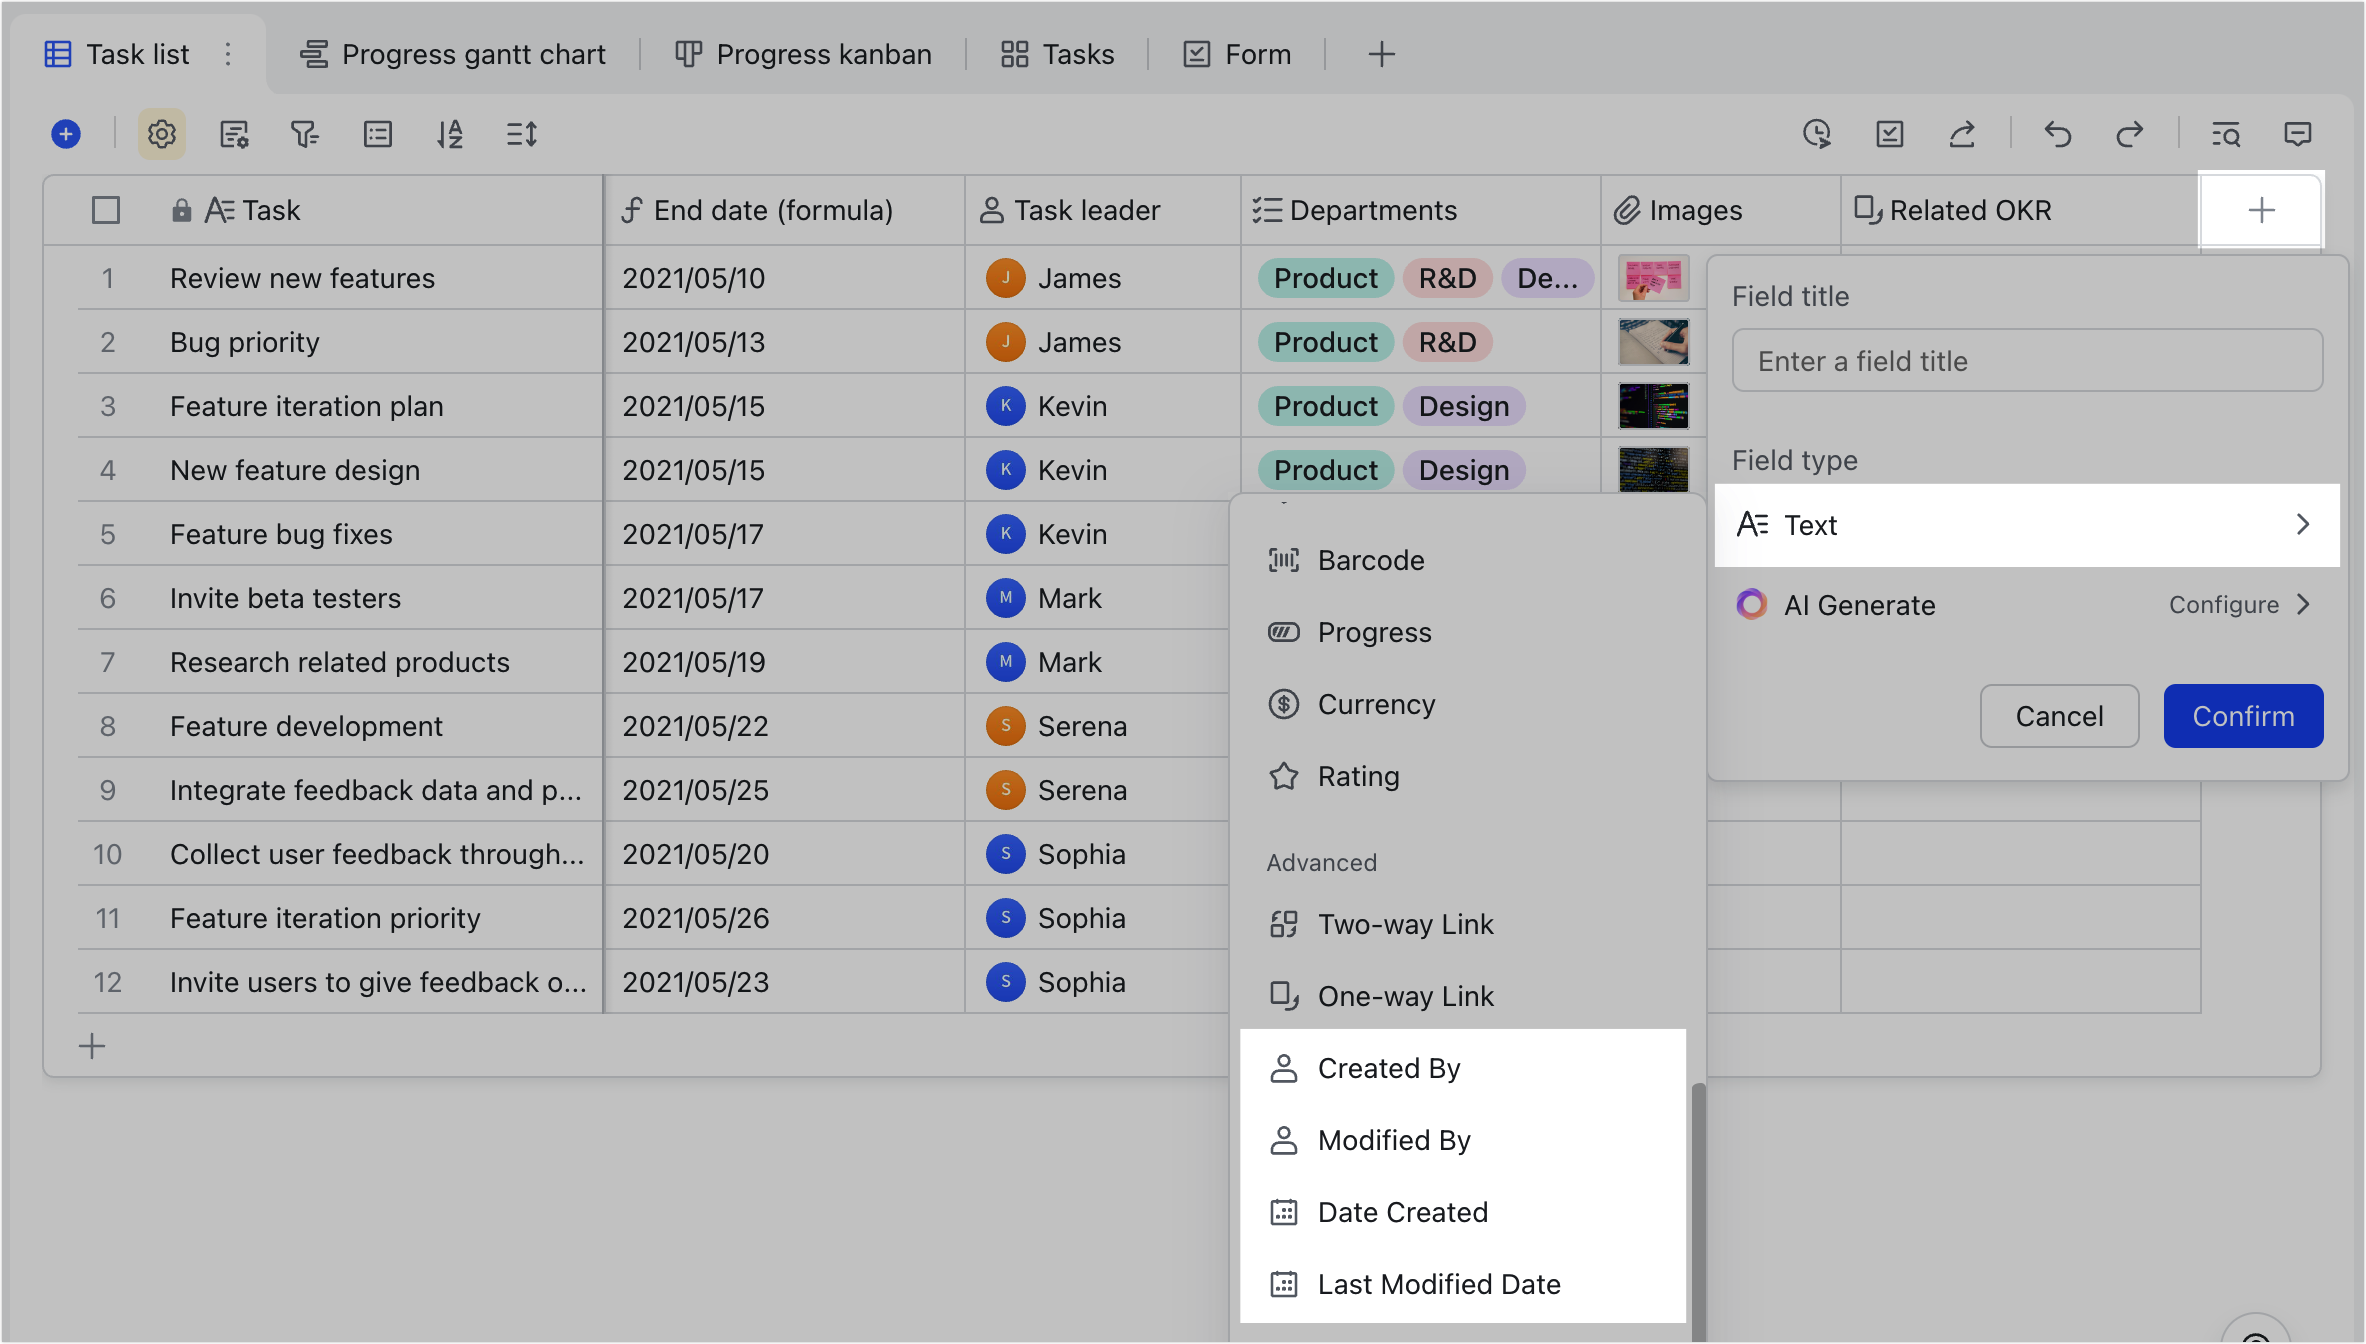This screenshot has width=2366, height=1344.
Task: Open the record search icon
Action: tap(2226, 133)
